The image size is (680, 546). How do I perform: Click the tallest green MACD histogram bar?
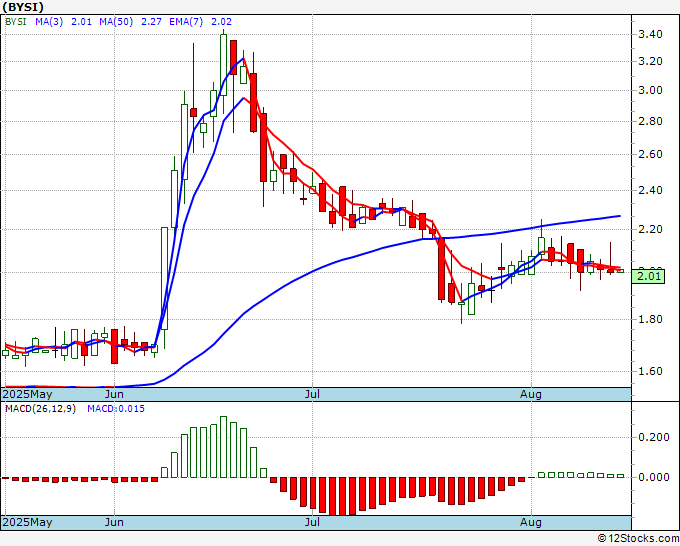(x=223, y=447)
